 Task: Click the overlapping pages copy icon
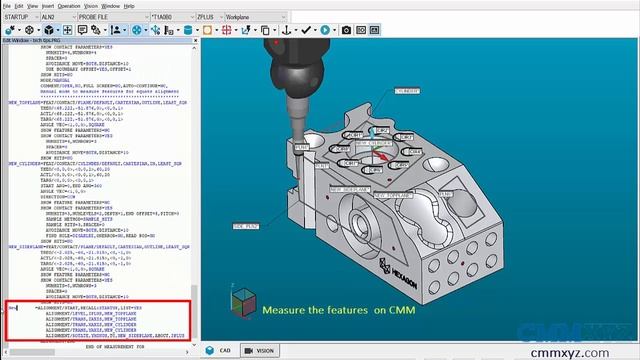coord(265,30)
